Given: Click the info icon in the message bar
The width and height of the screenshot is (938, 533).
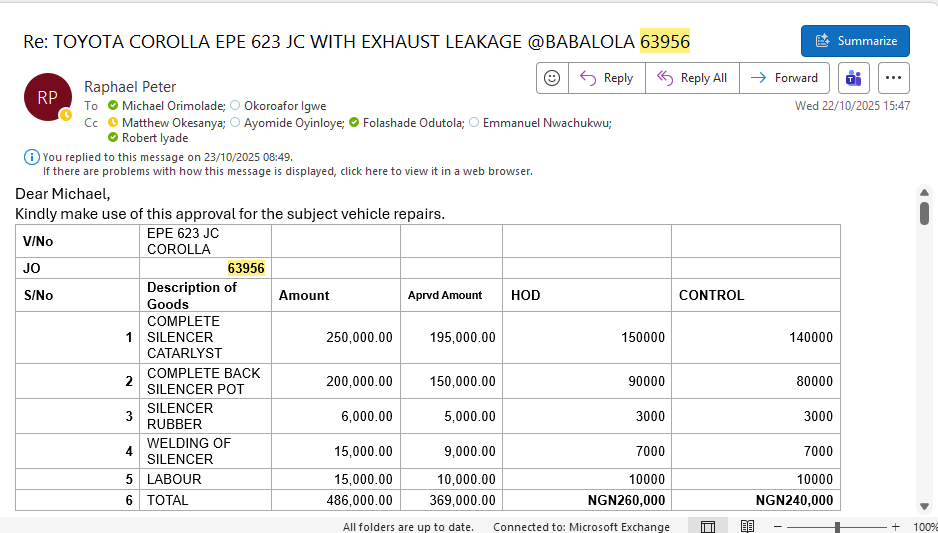Looking at the screenshot, I should point(32,157).
